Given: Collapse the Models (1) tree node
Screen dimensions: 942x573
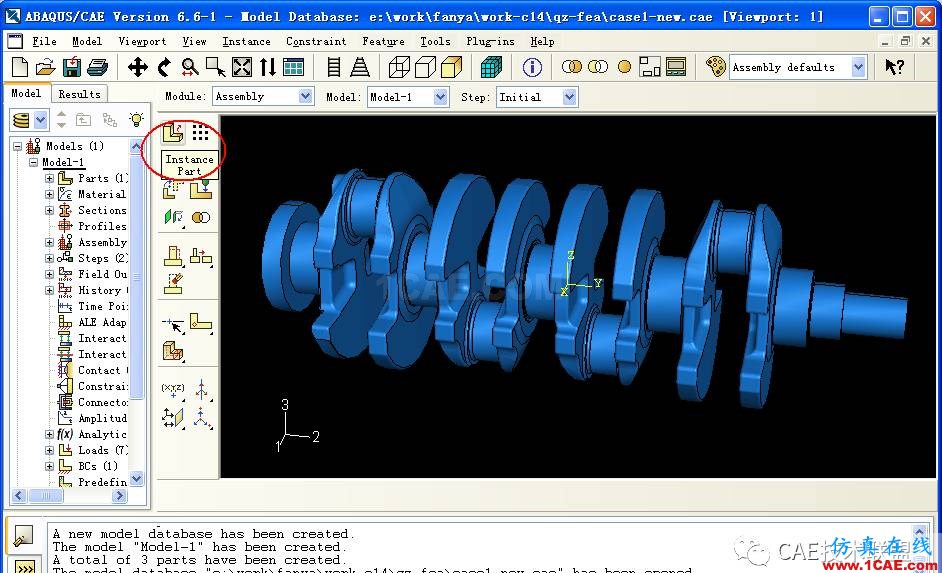Looking at the screenshot, I should [17, 146].
